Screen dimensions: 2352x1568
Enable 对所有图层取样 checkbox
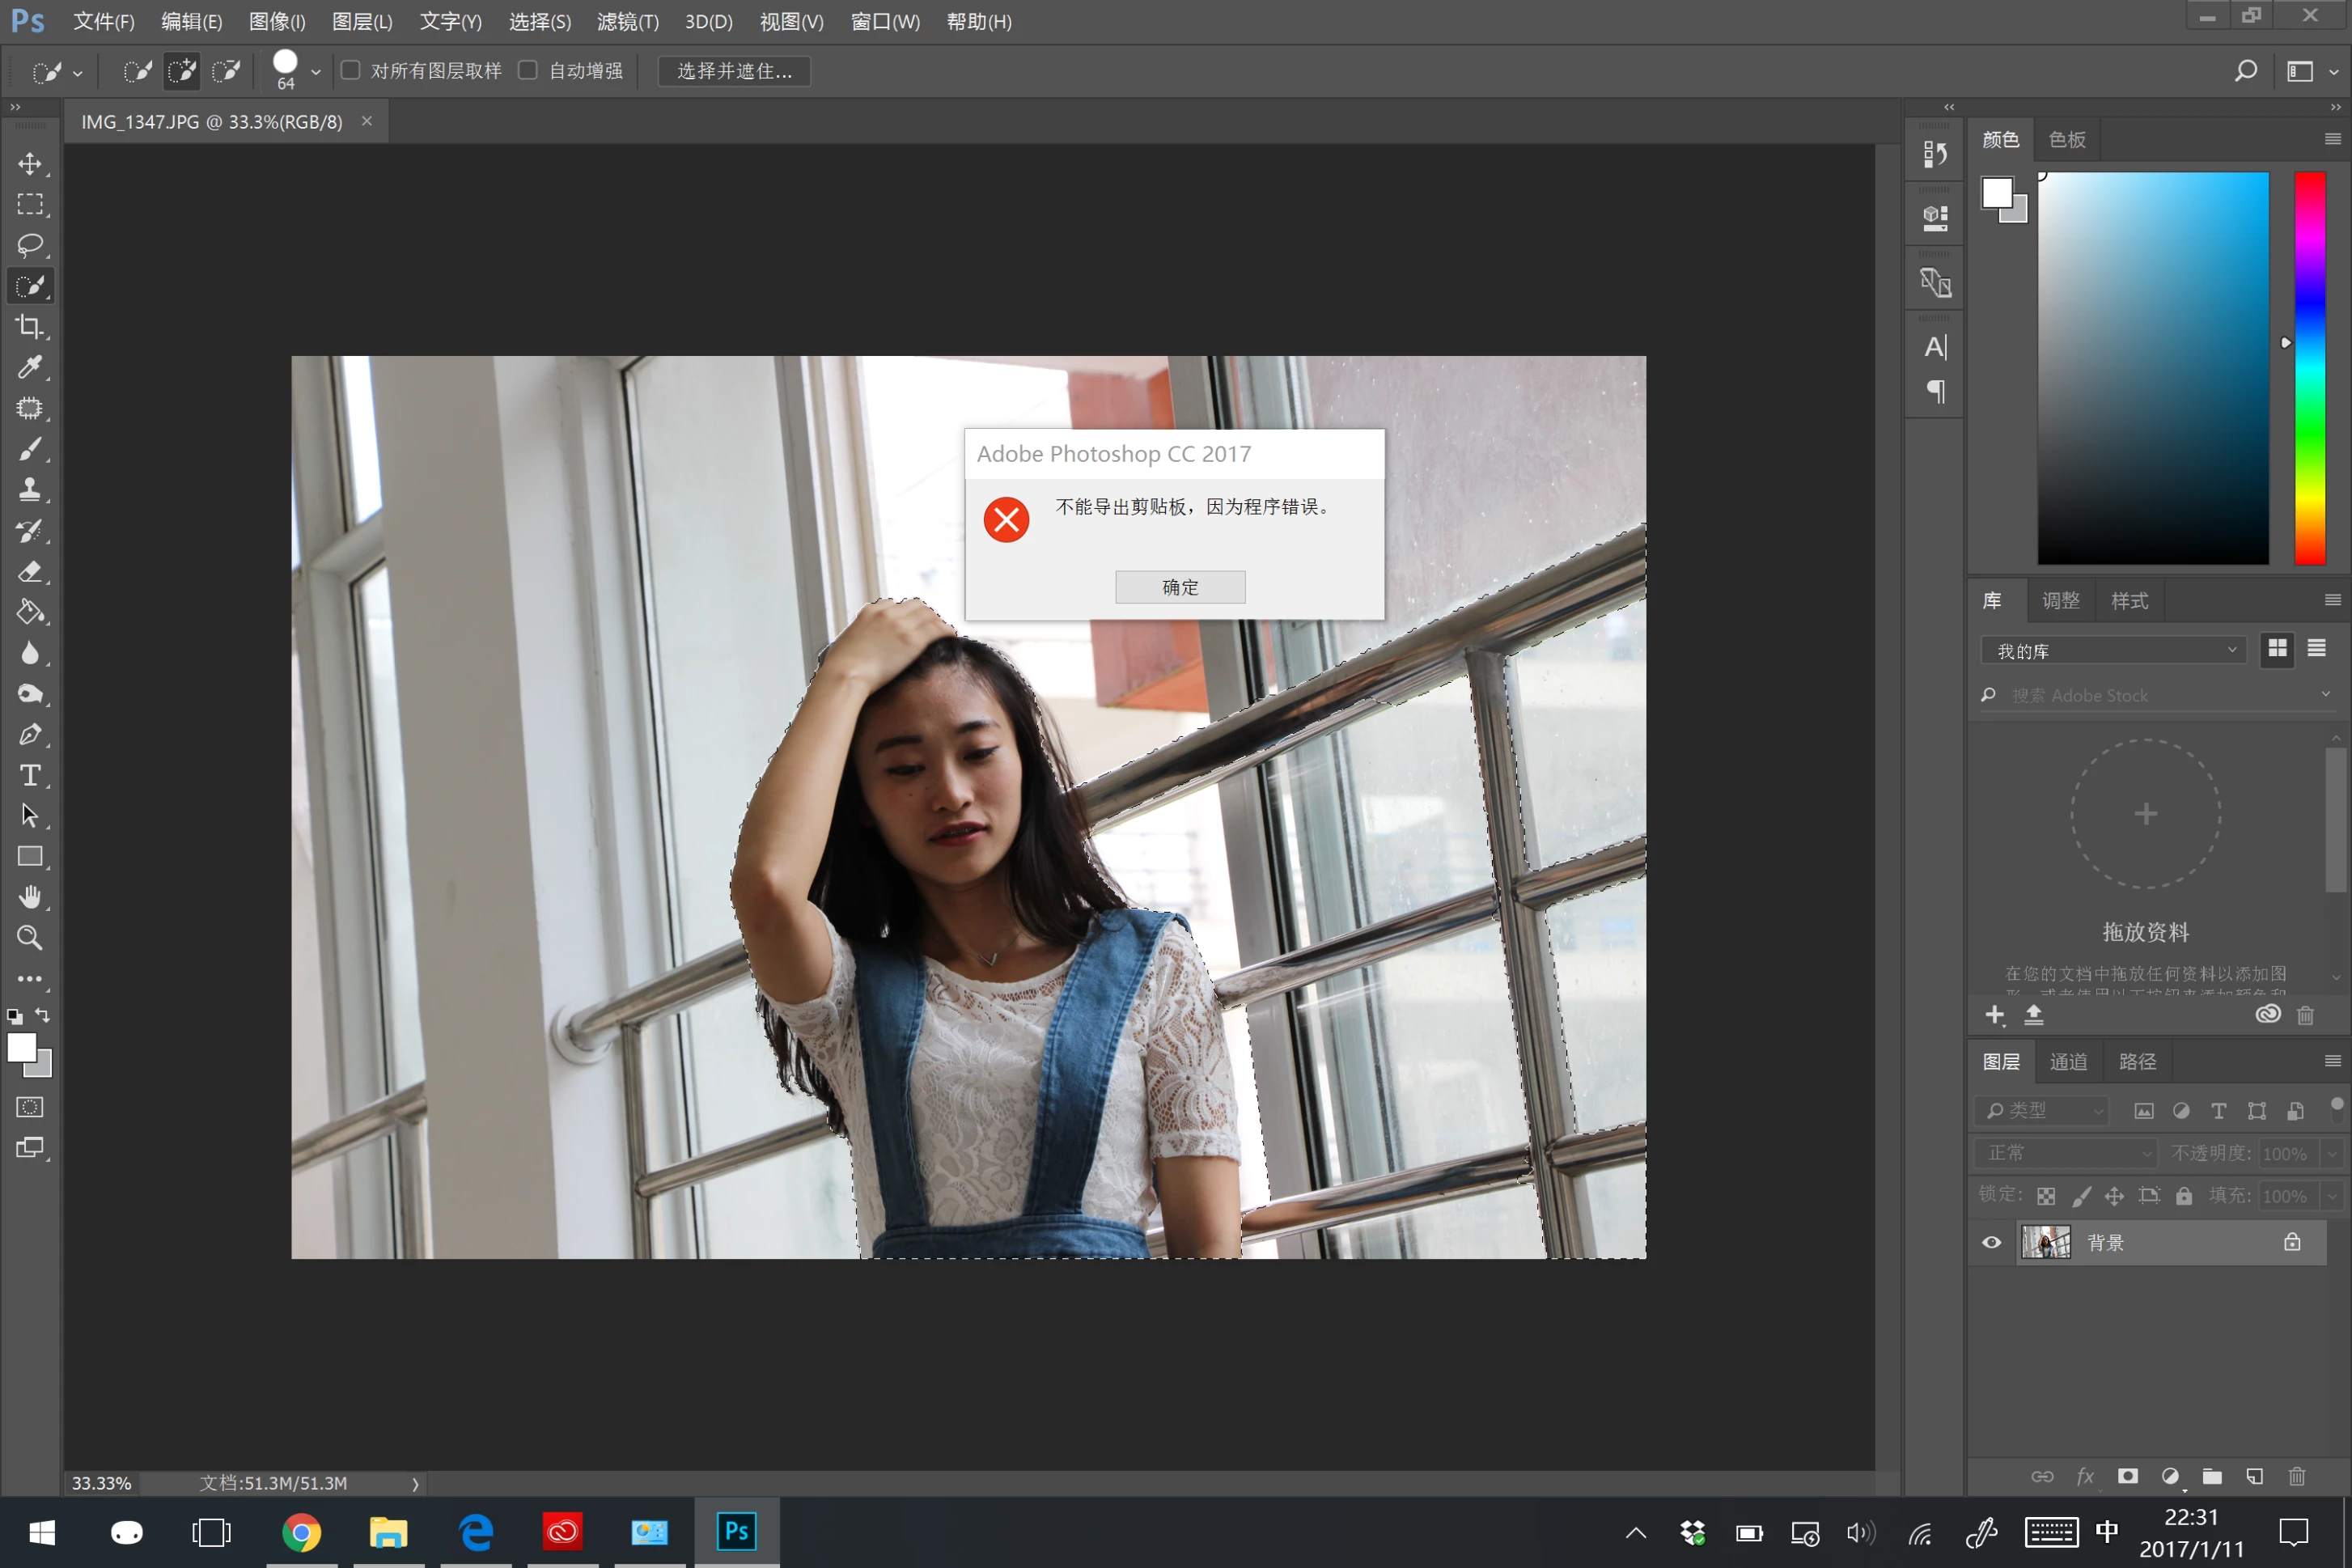(x=351, y=71)
